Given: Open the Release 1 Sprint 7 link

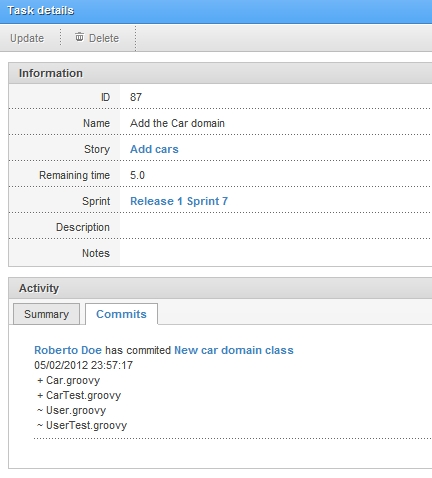Looking at the screenshot, I should tap(179, 201).
